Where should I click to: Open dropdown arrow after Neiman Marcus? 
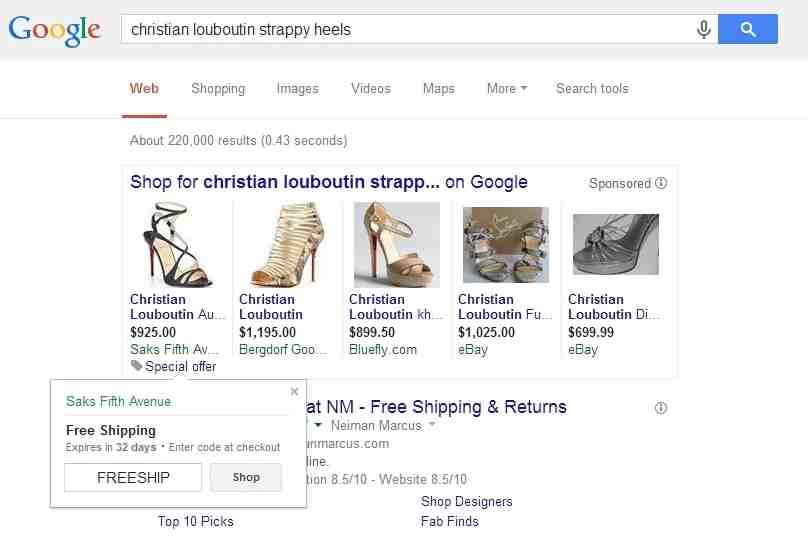coord(432,425)
